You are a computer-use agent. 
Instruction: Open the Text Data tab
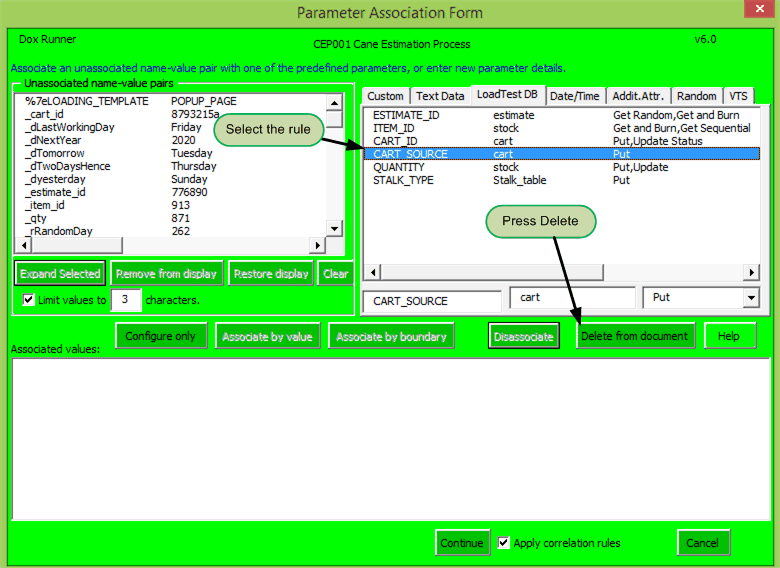440,96
